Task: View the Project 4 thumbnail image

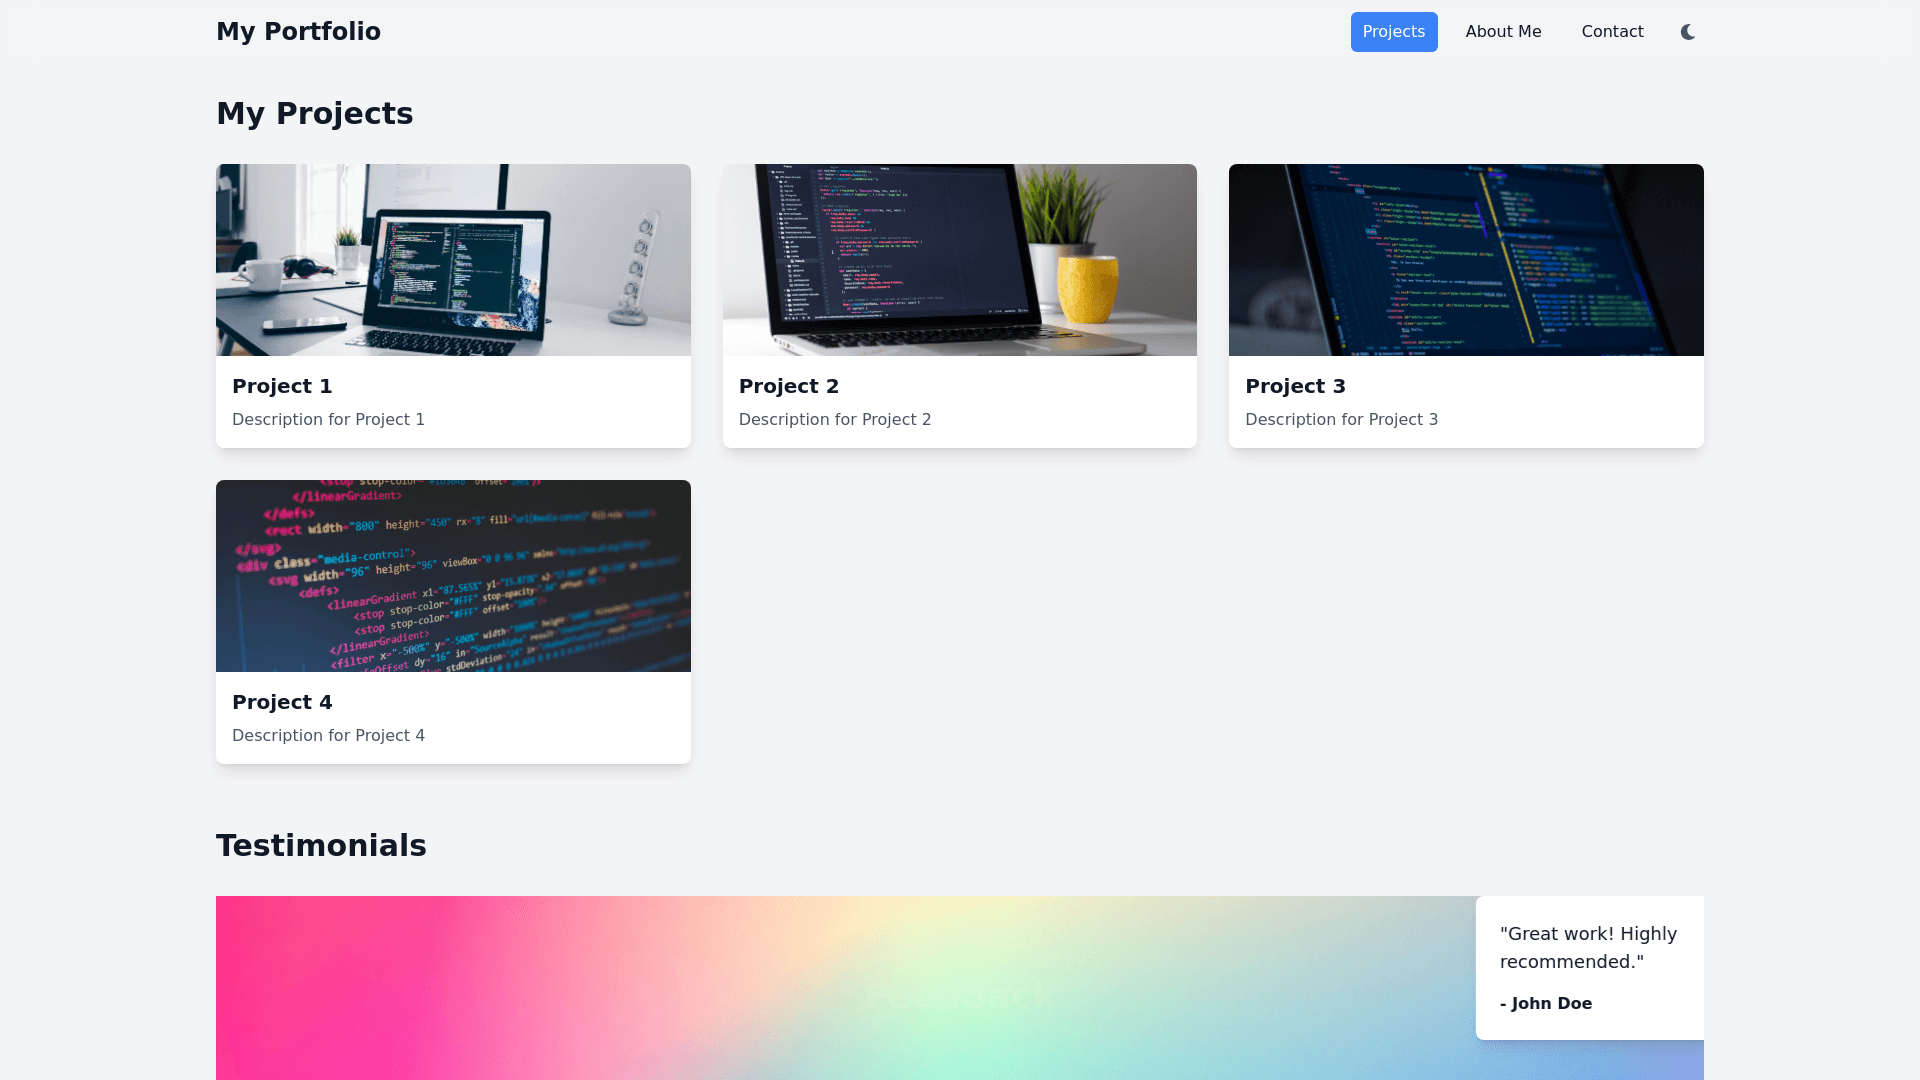Action: coord(453,575)
